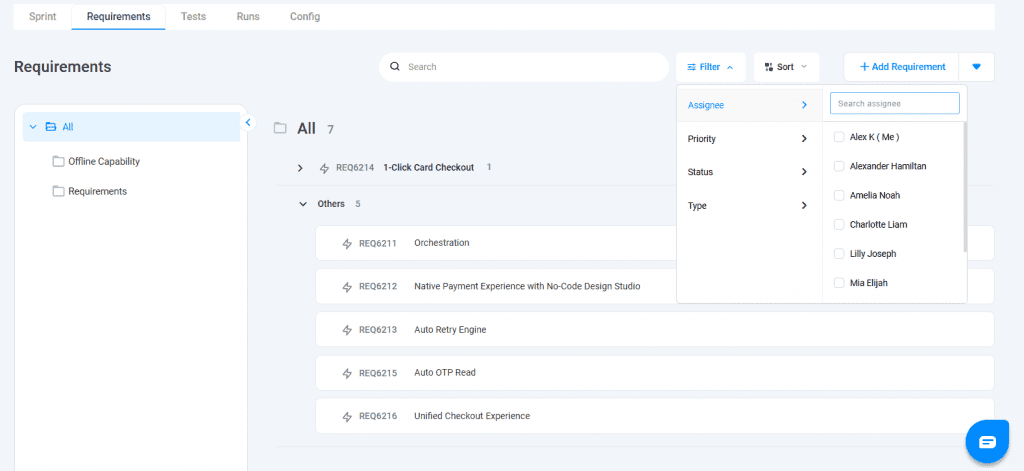Tick the Amelia Noah checkbox
This screenshot has height=471, width=1024.
point(839,195)
